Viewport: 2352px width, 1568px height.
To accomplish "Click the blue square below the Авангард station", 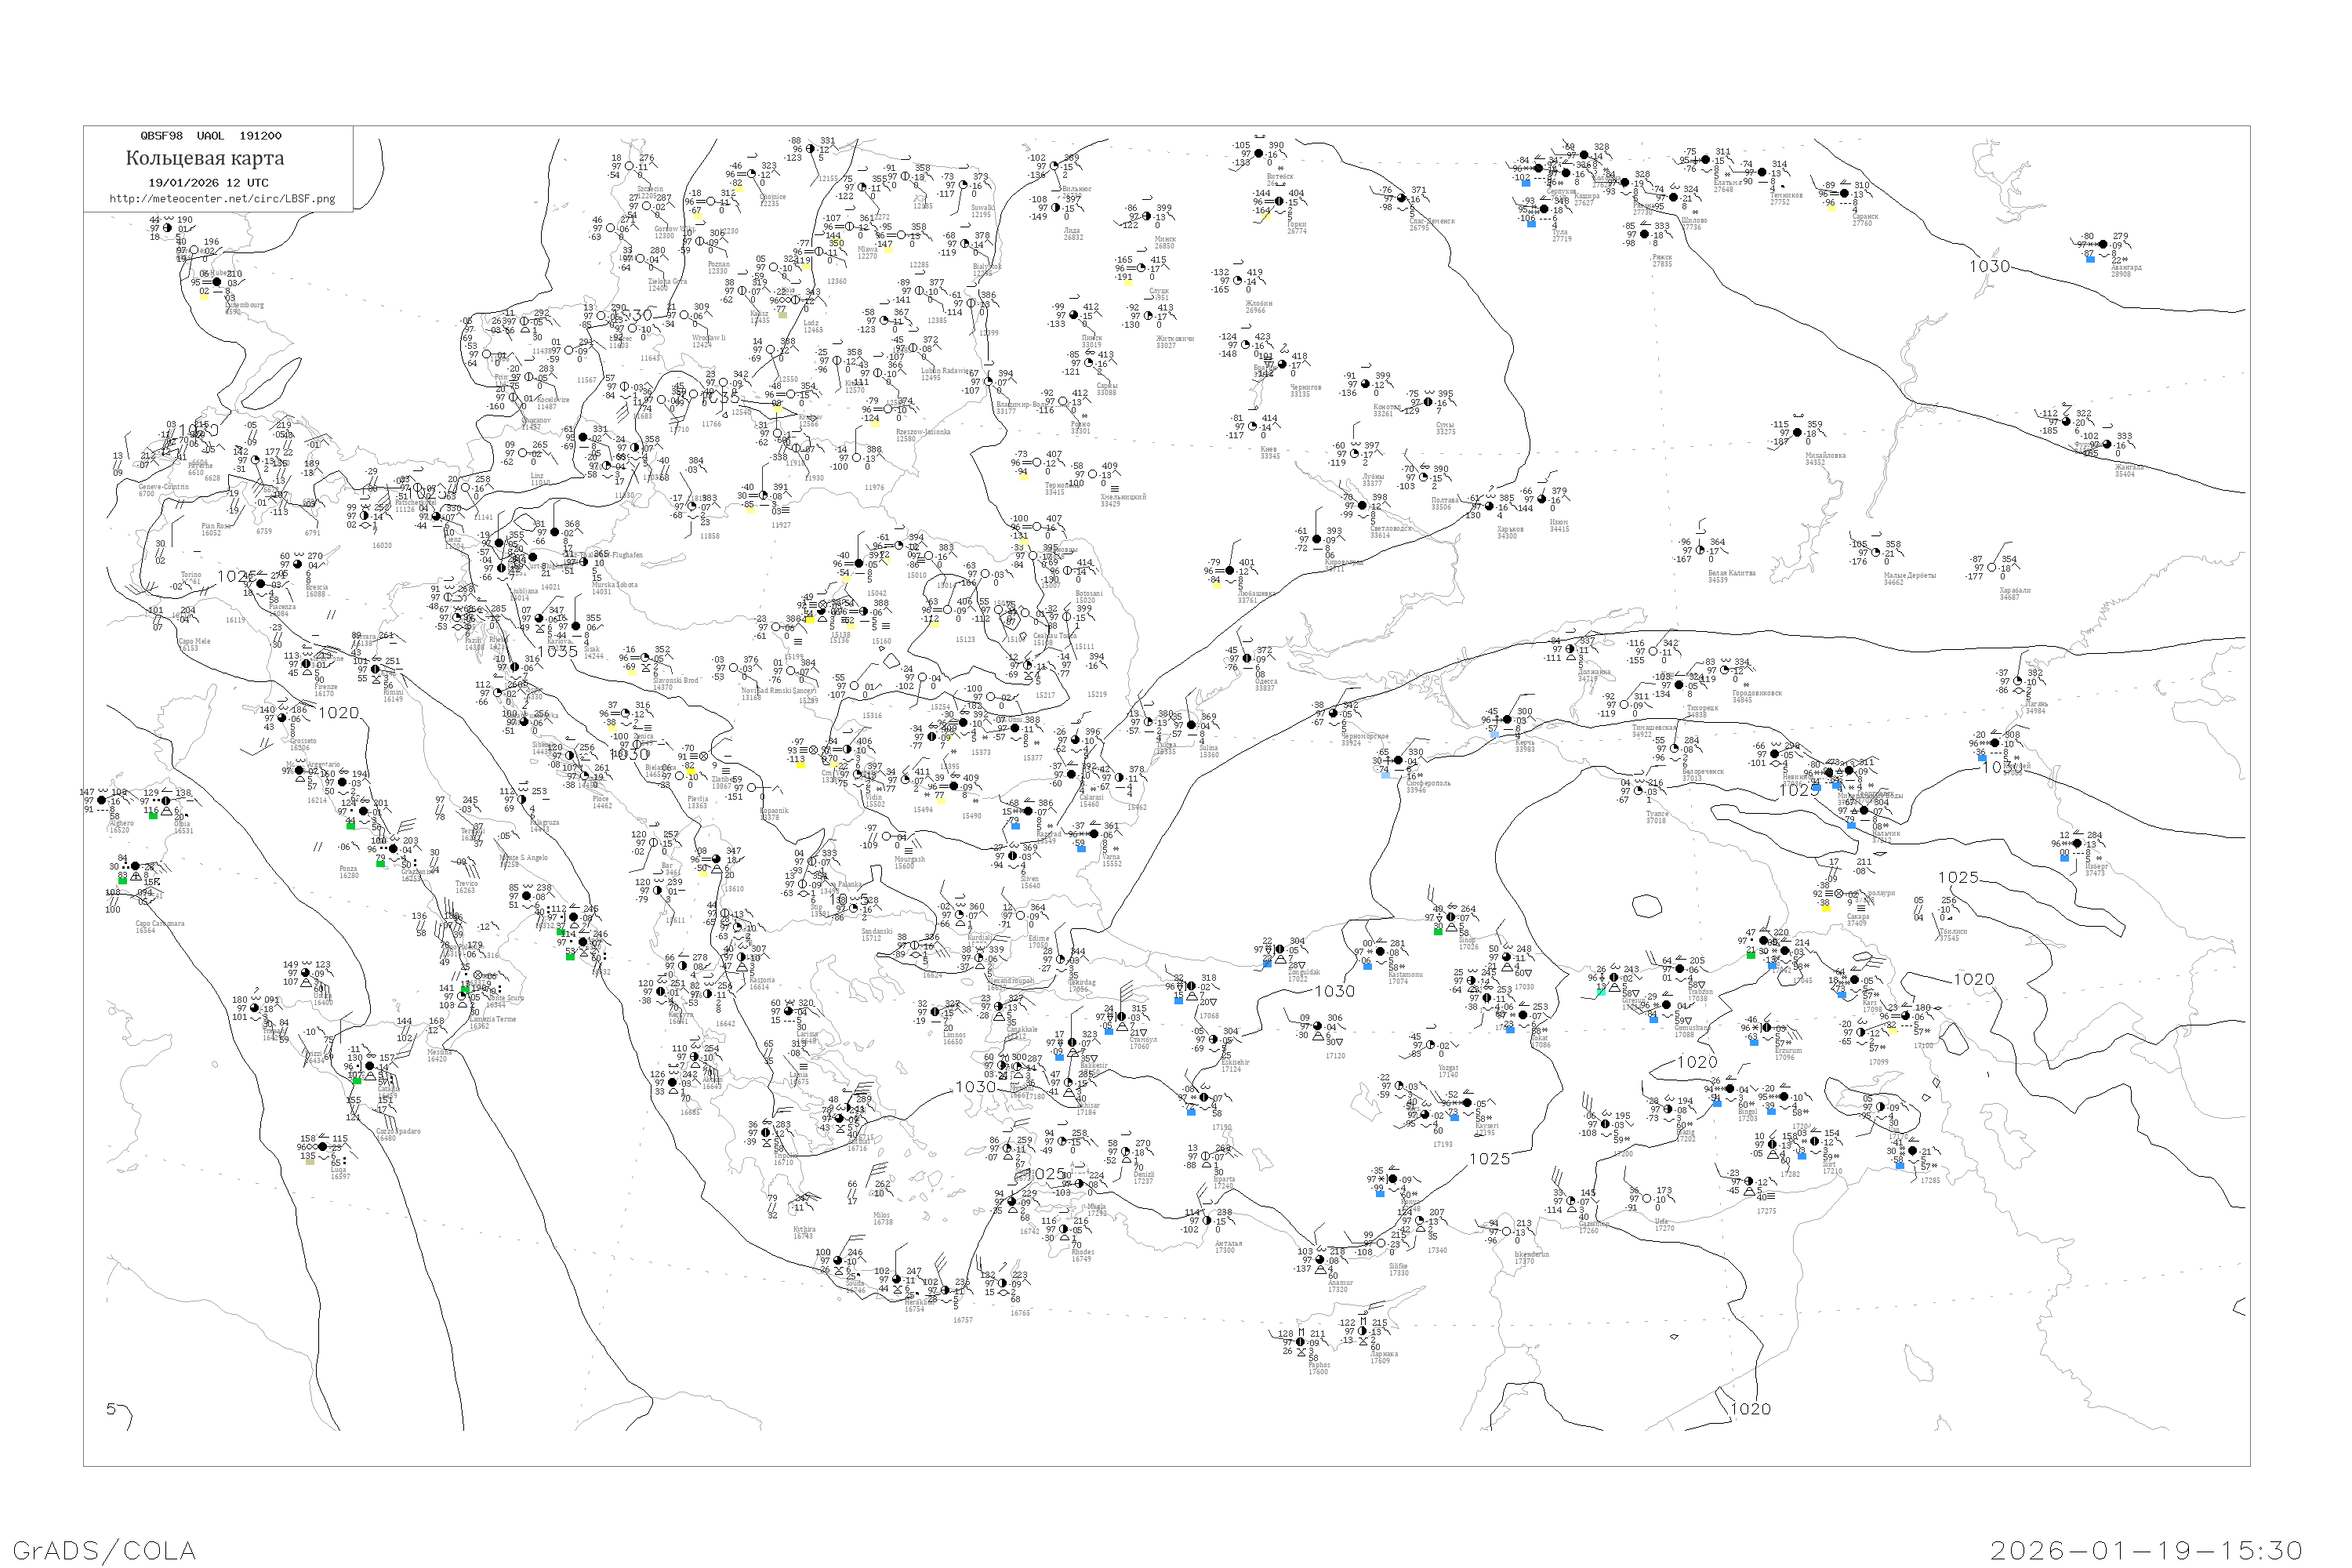I will pyautogui.click(x=2090, y=259).
